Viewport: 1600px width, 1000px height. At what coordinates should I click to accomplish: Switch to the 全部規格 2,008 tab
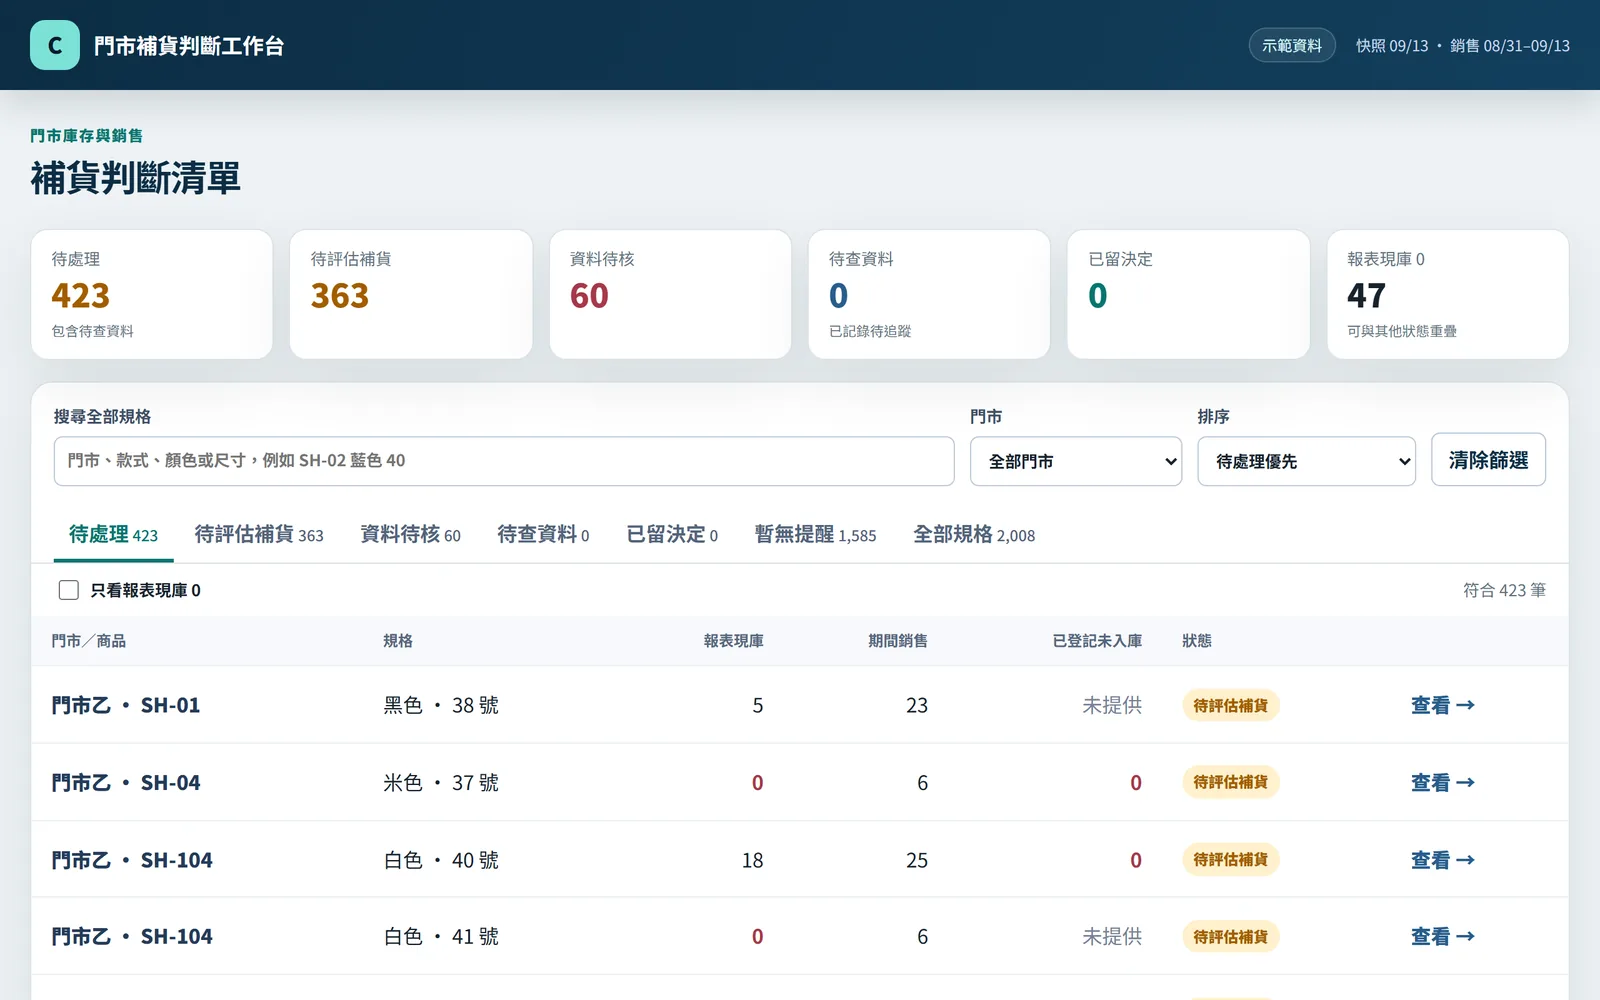tap(974, 535)
